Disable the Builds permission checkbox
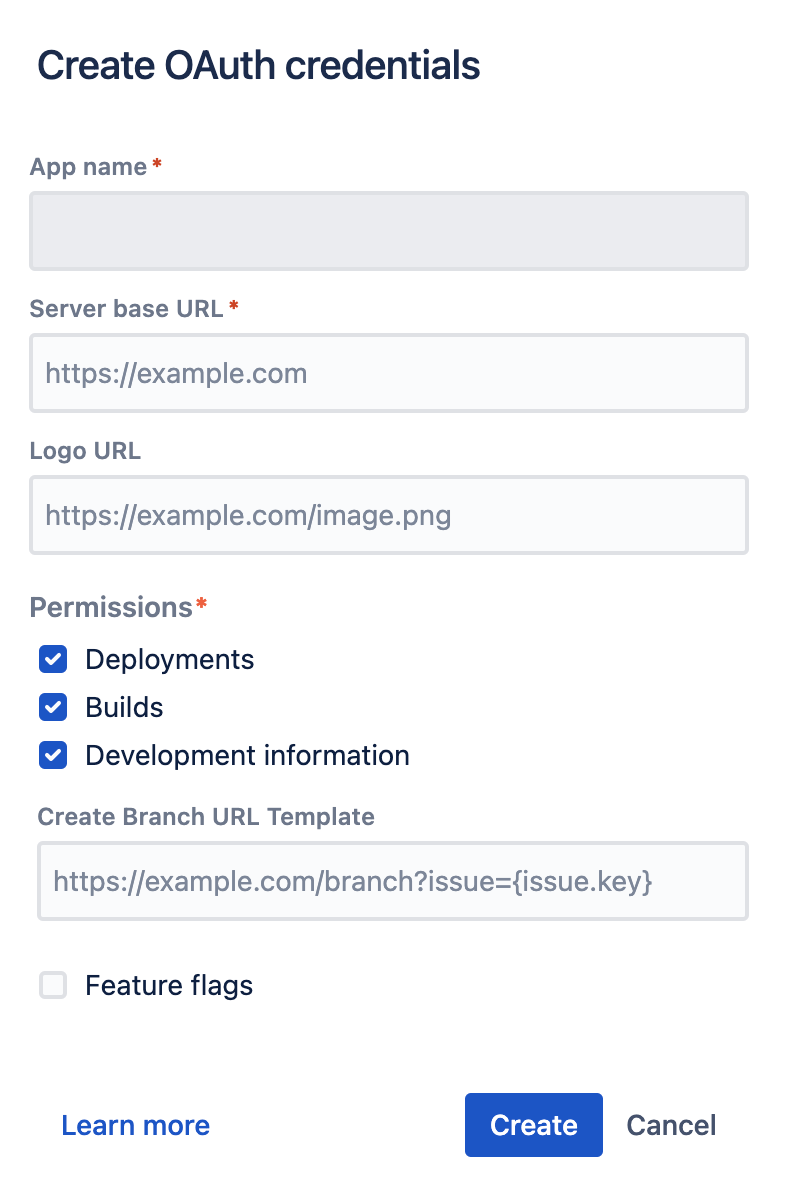Screen dimensions: 787x1199 53,707
